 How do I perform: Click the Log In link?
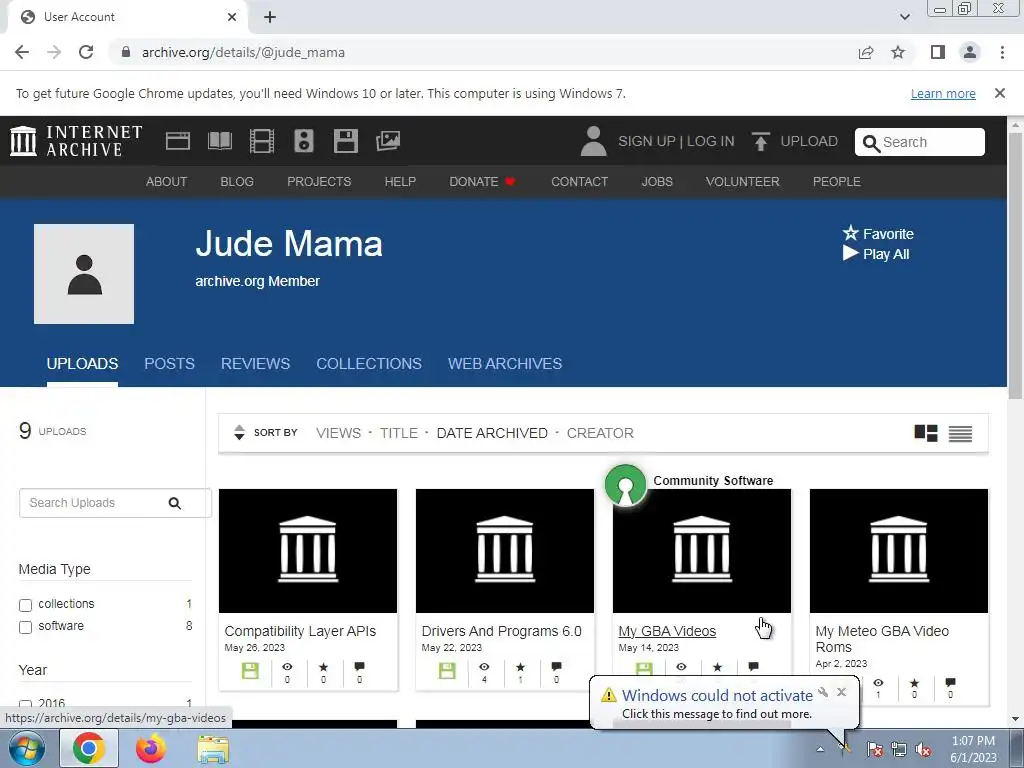pos(711,141)
